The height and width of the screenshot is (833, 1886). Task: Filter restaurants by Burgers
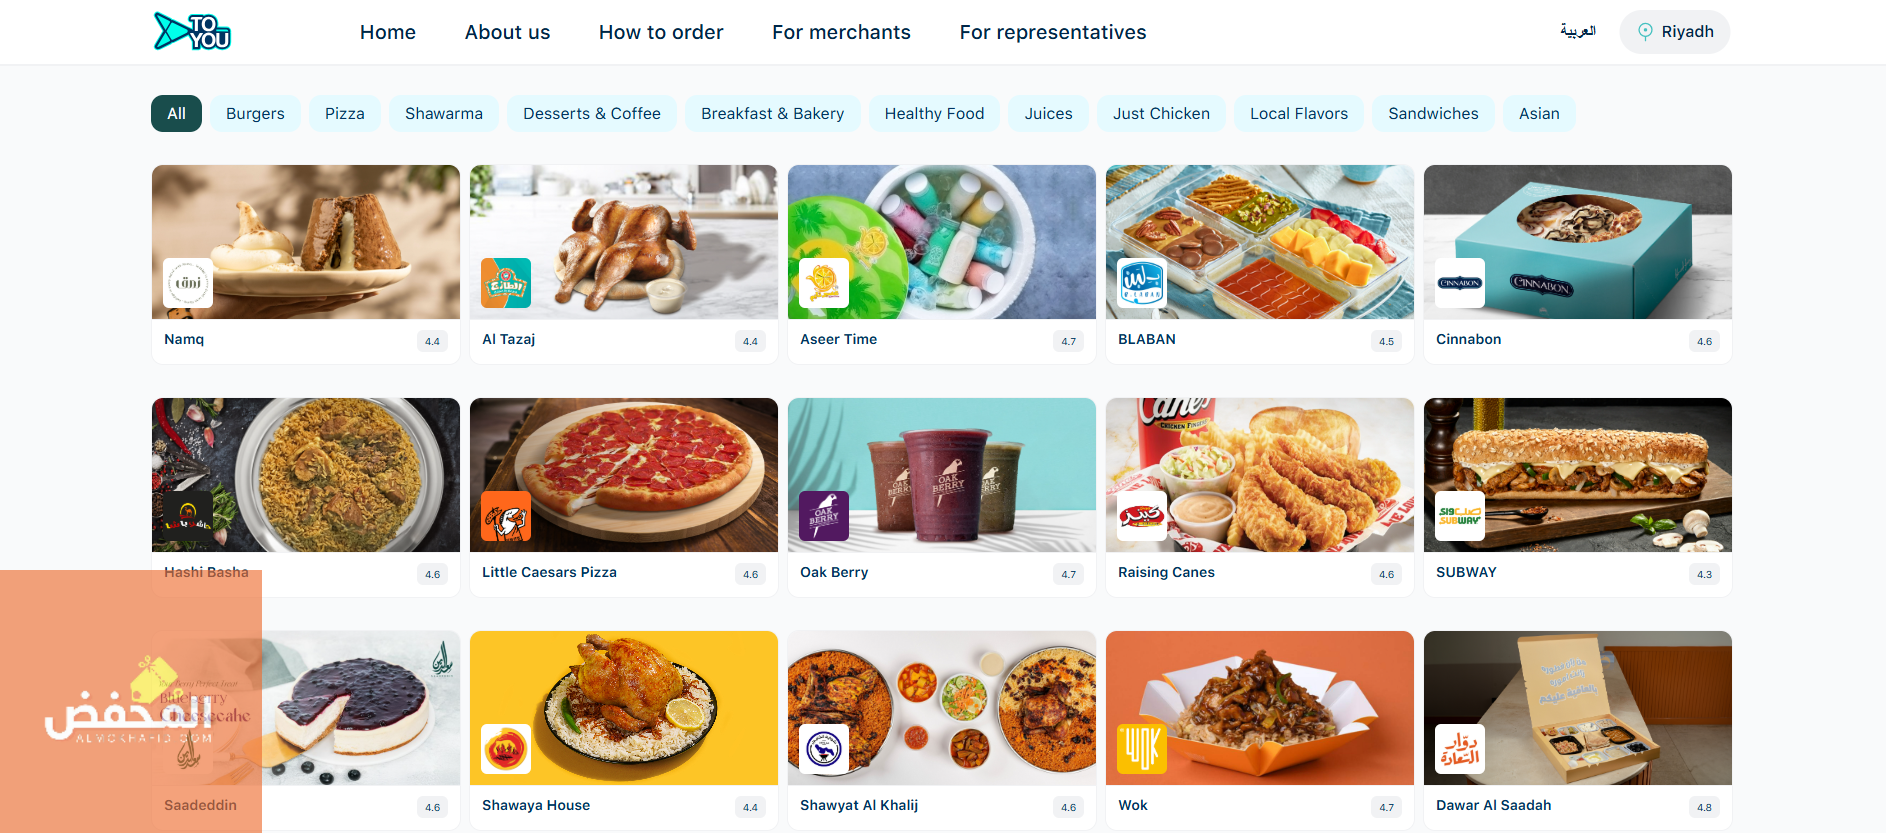coord(255,114)
